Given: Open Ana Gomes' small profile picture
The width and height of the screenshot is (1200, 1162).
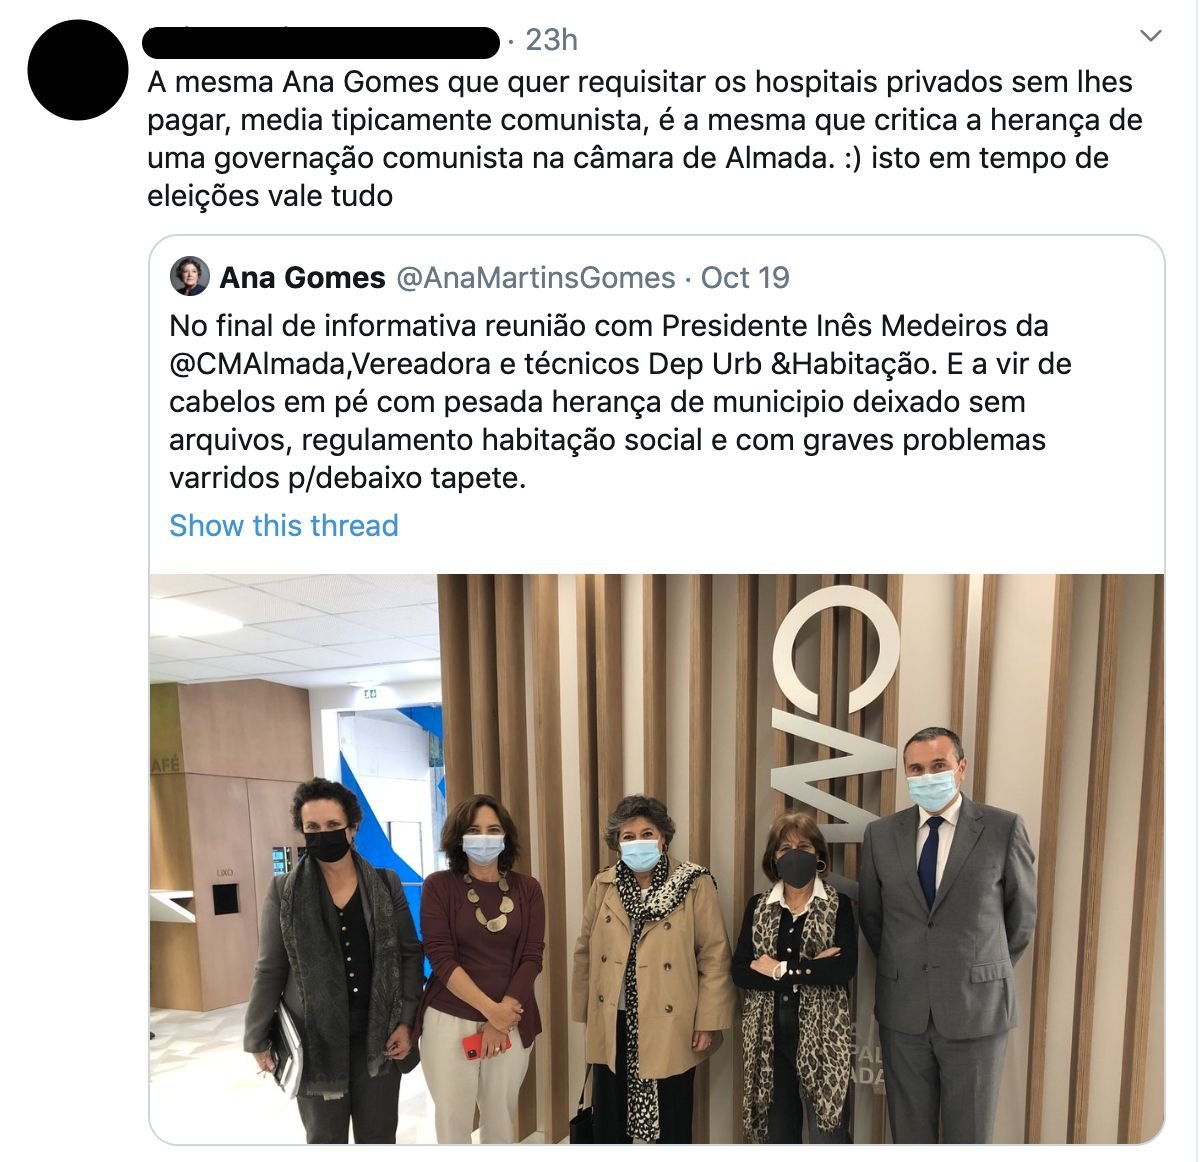Looking at the screenshot, I should point(190,276).
